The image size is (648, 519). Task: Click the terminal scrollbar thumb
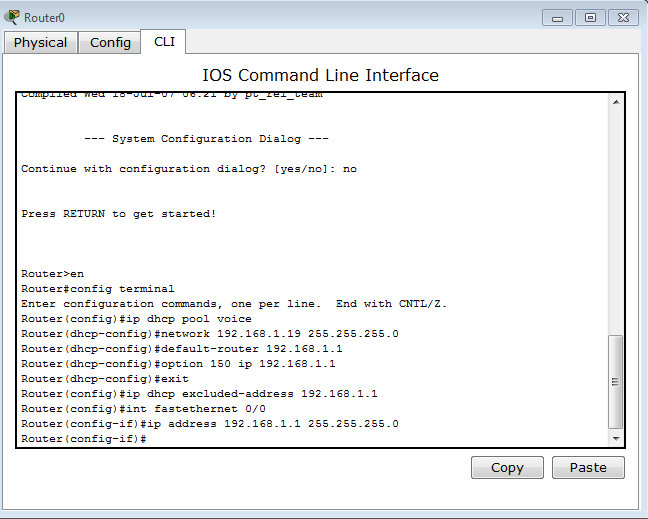(x=616, y=382)
